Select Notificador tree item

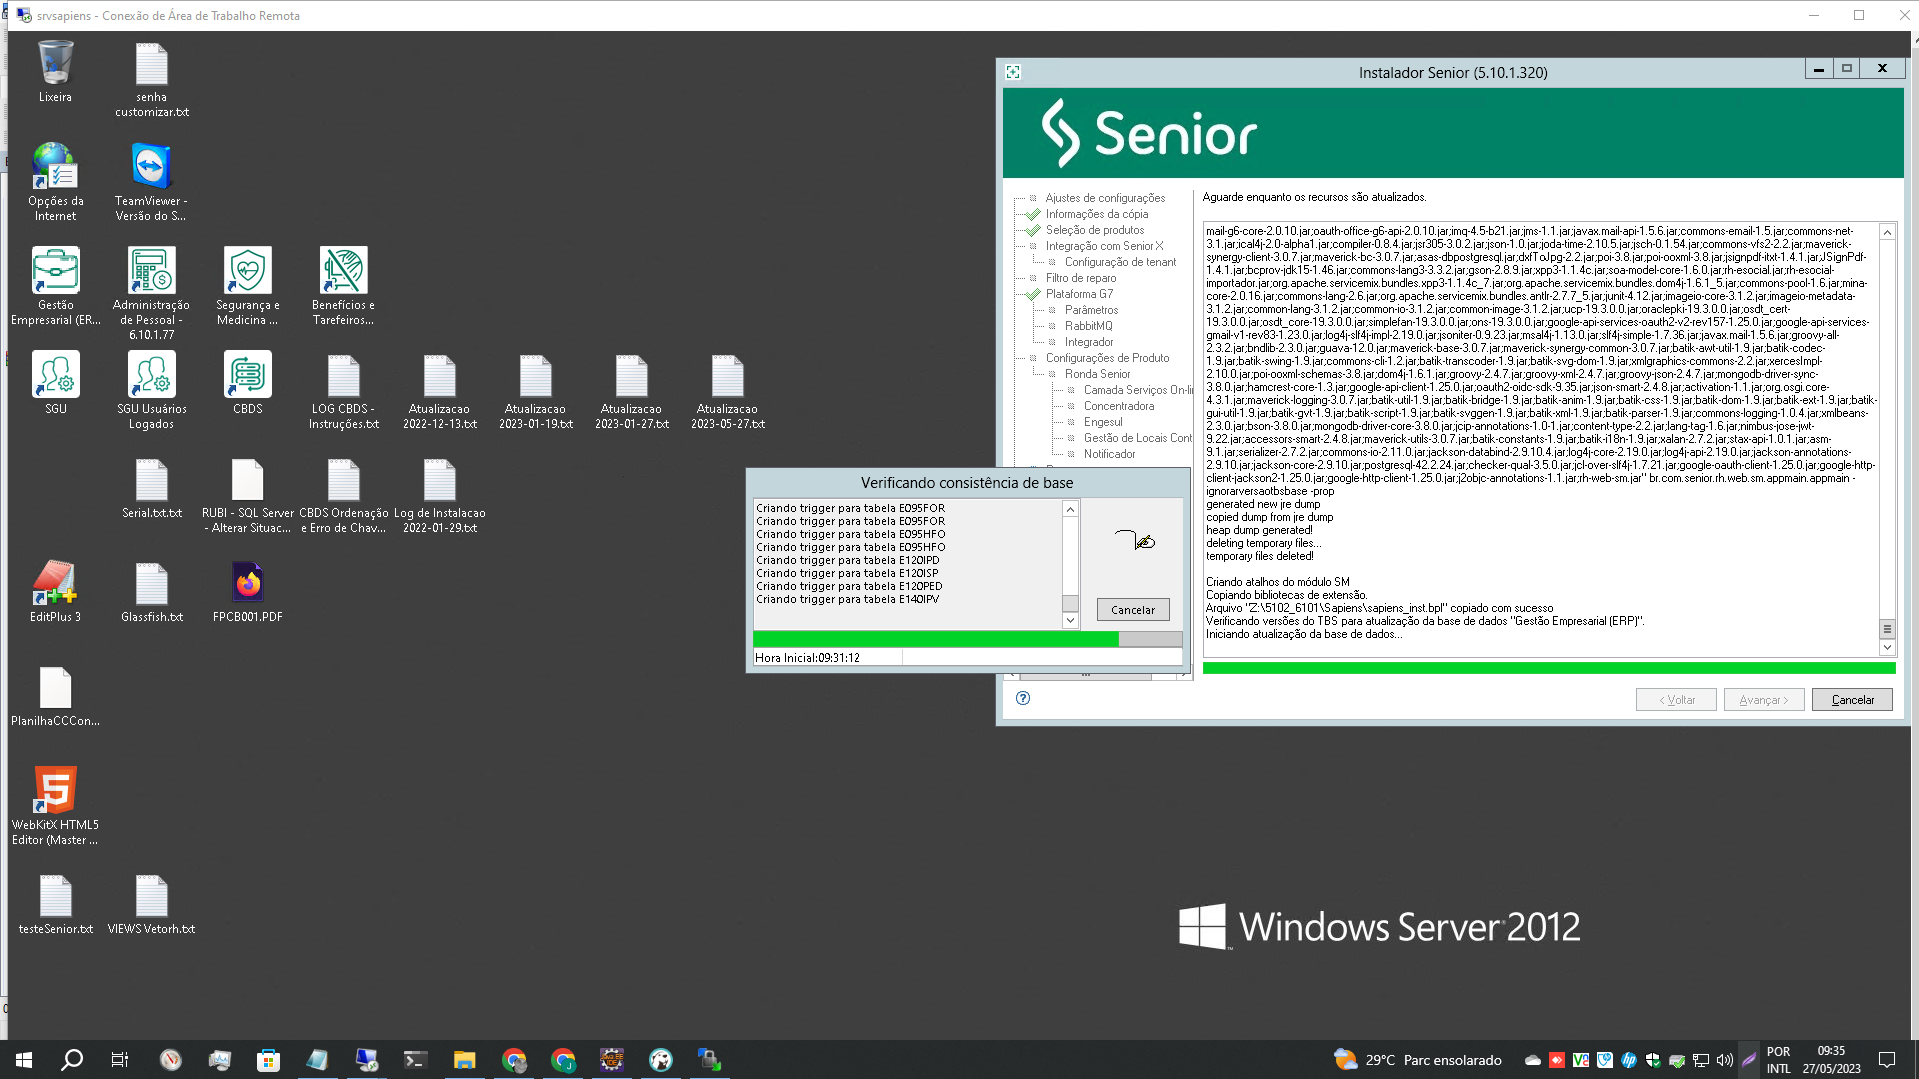coord(1109,454)
